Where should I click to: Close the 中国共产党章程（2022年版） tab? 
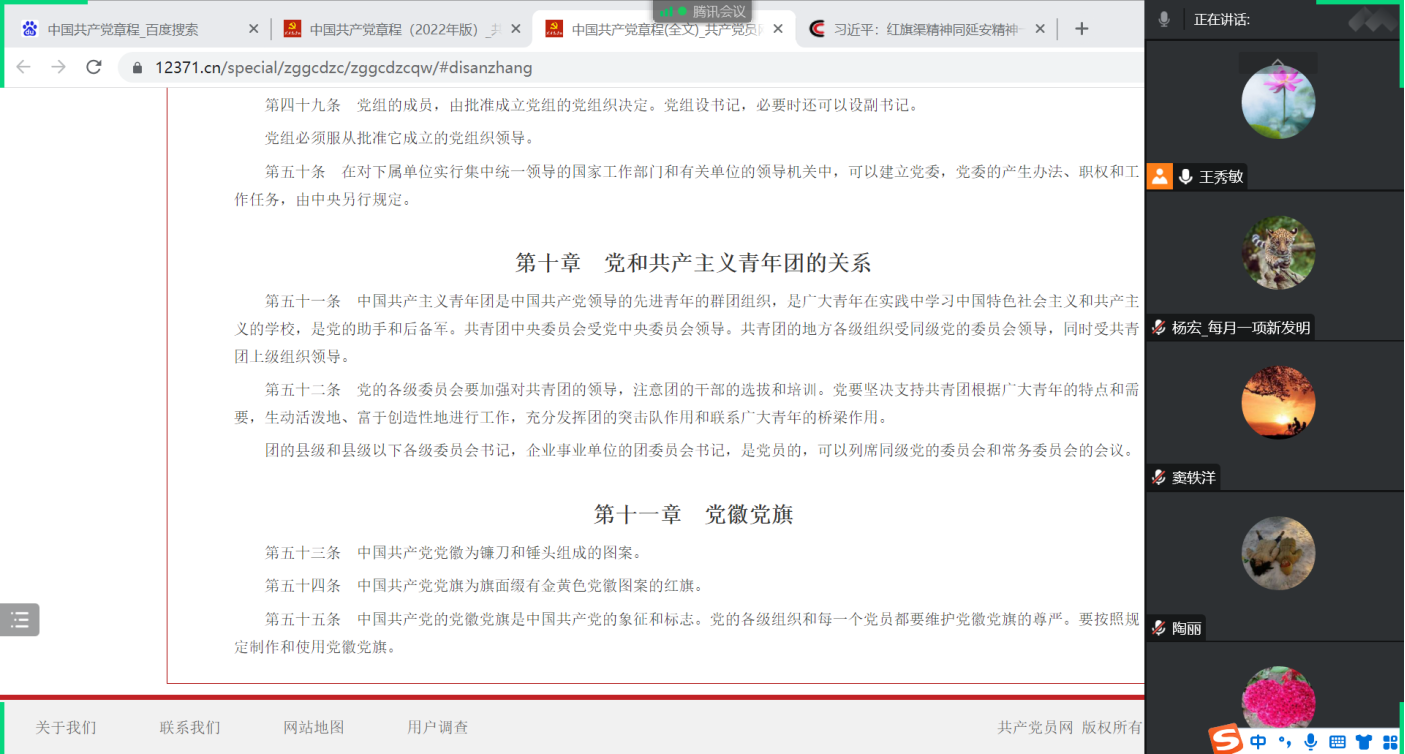516,29
